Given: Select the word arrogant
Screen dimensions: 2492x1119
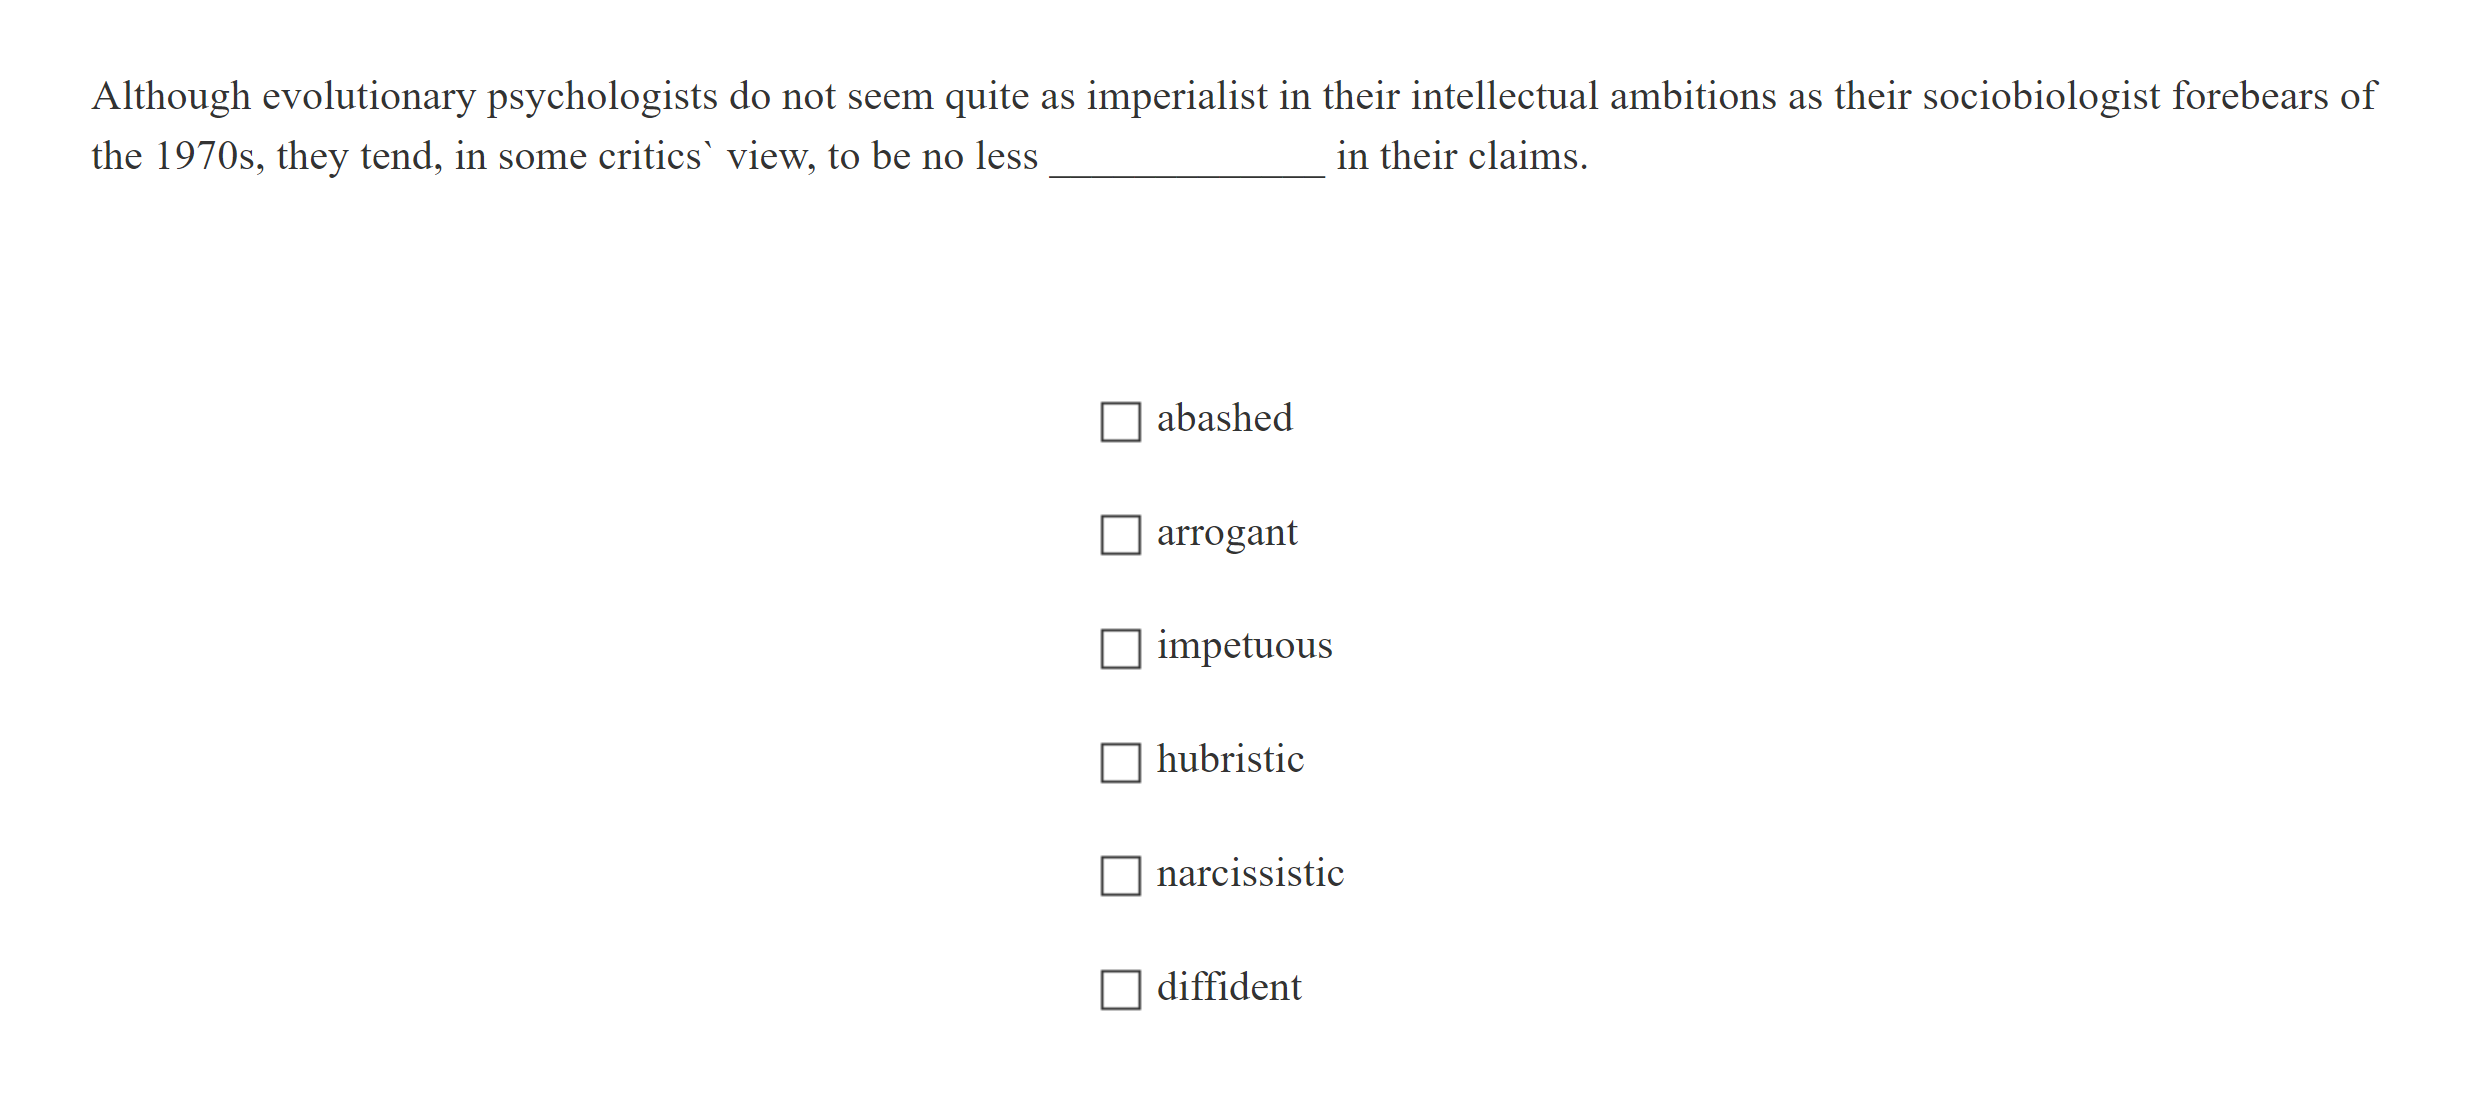Looking at the screenshot, I should 1227,532.
